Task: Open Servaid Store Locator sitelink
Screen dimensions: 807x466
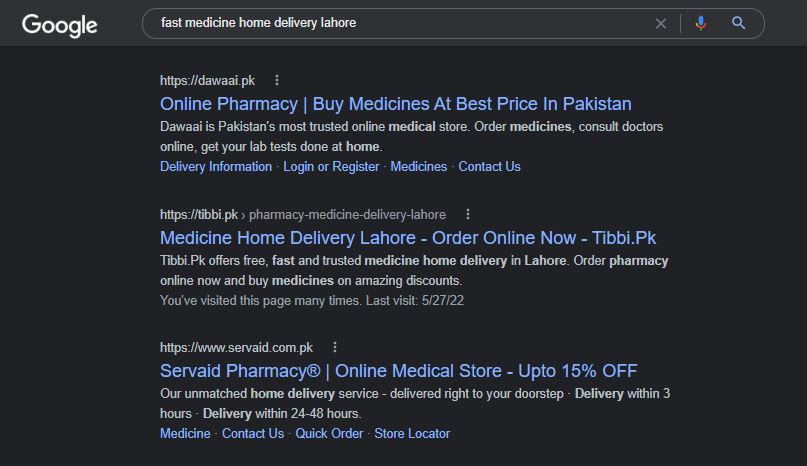Action: (x=412, y=434)
